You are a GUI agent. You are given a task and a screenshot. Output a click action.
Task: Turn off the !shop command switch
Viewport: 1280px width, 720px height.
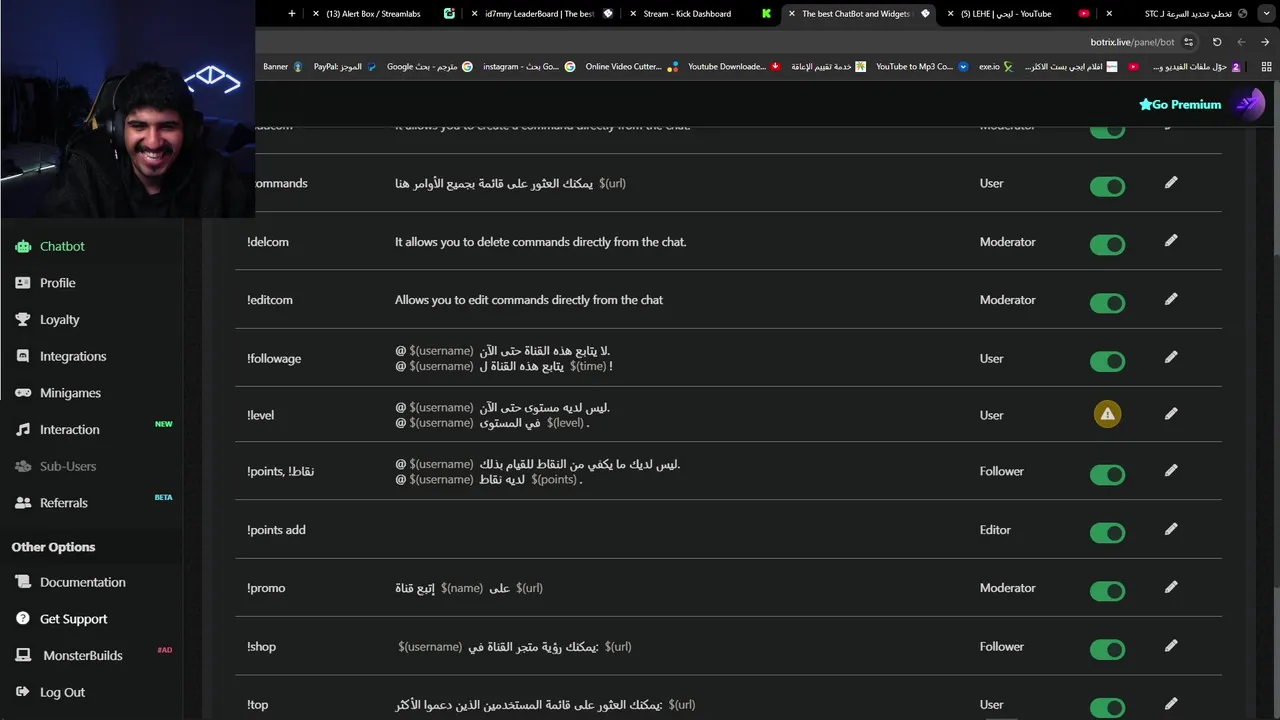click(1107, 649)
